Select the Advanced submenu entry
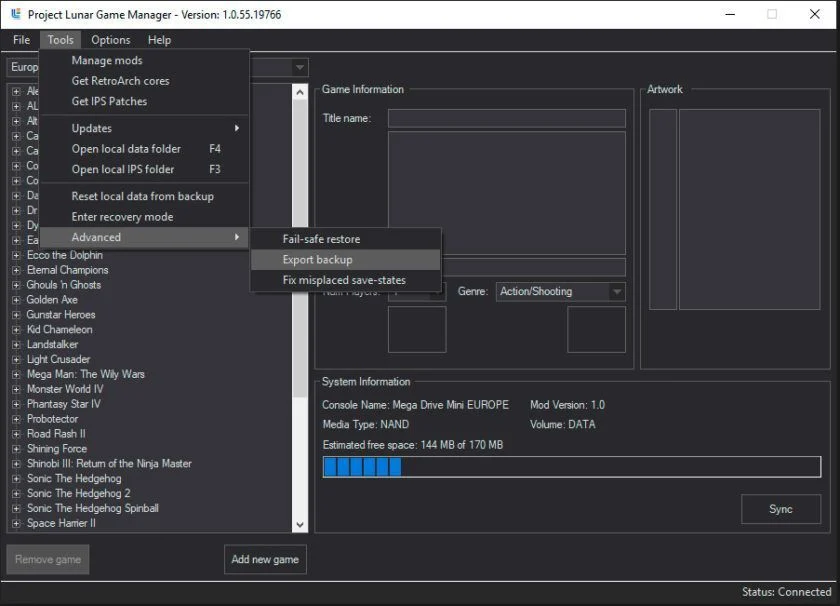 (x=145, y=237)
